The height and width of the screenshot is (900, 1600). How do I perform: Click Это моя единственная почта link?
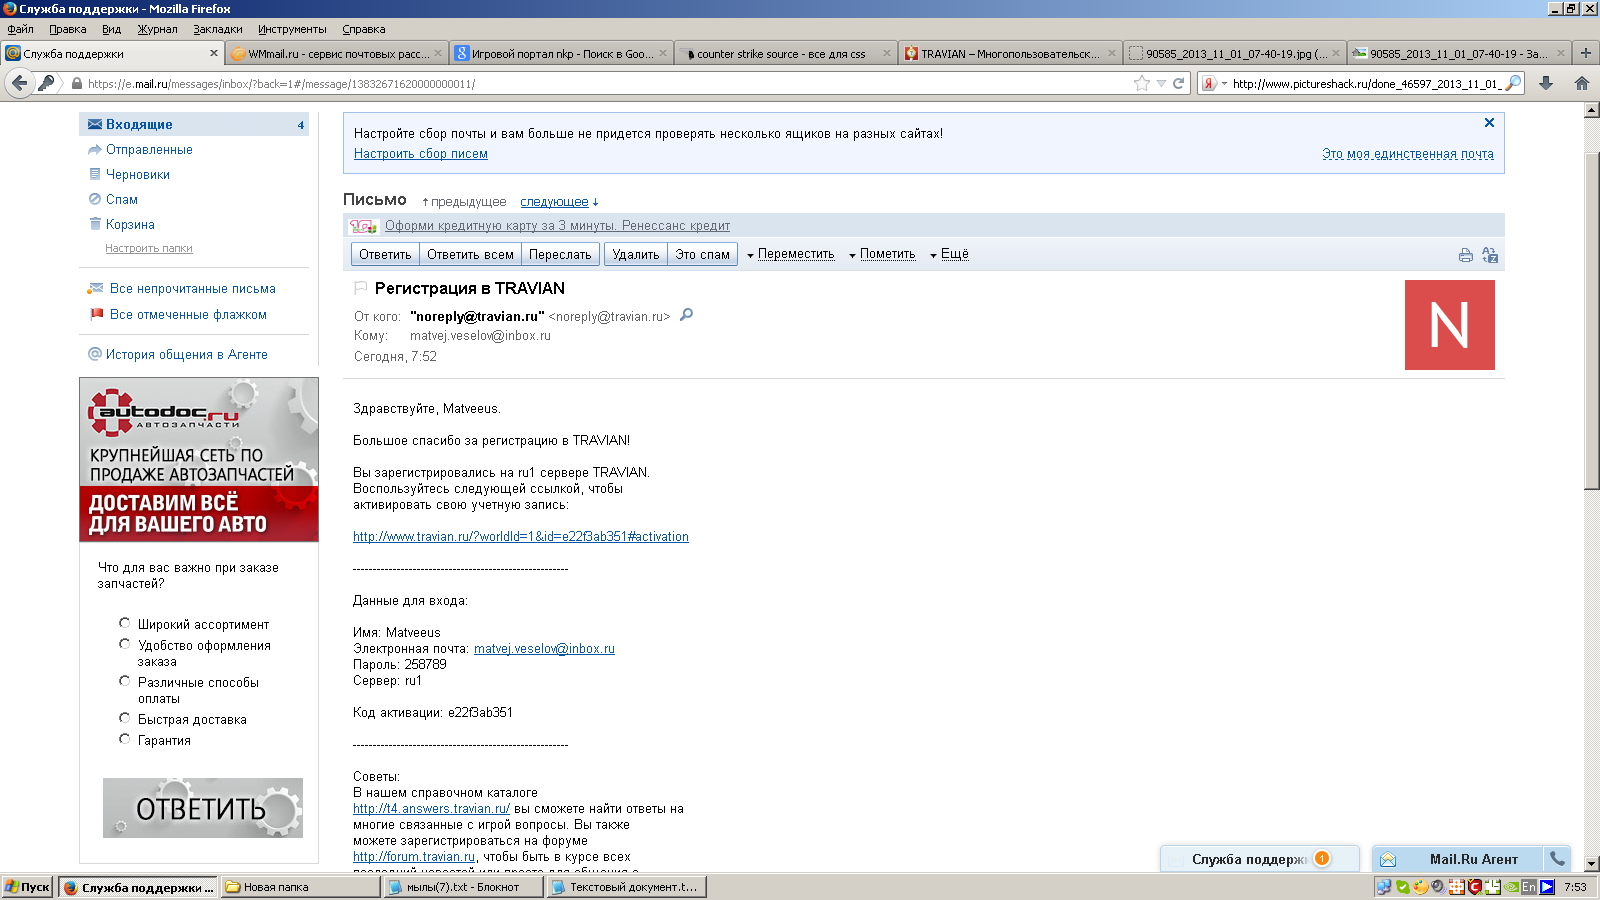tap(1408, 153)
